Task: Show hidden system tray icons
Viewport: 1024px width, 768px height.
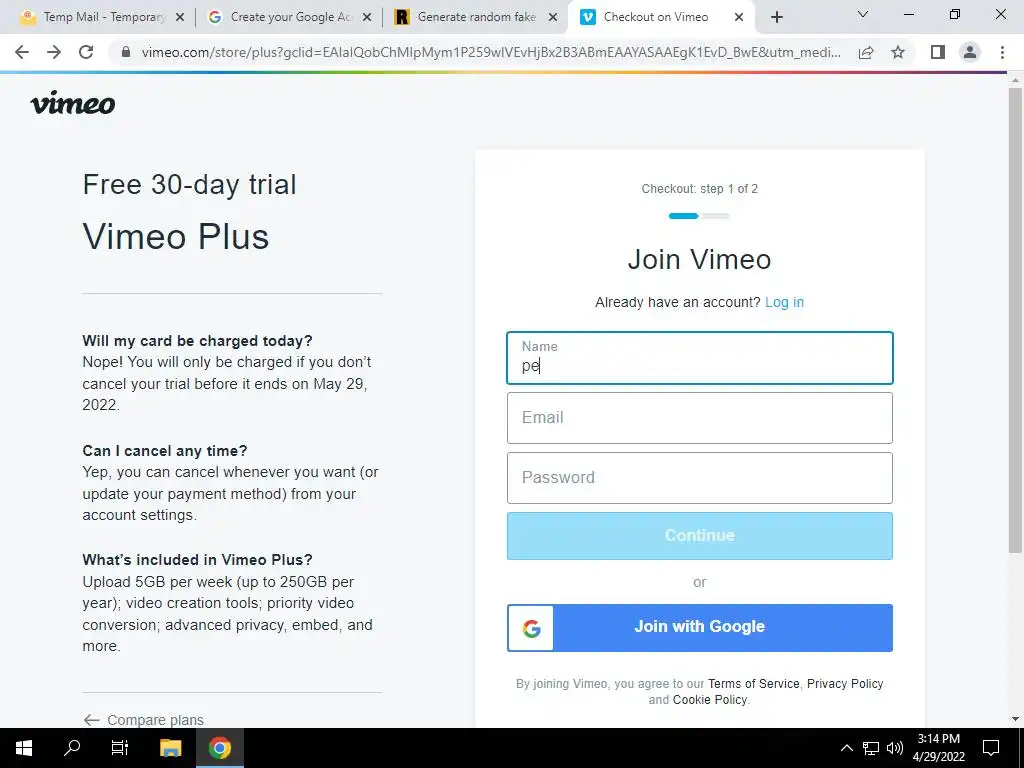Action: (x=846, y=748)
